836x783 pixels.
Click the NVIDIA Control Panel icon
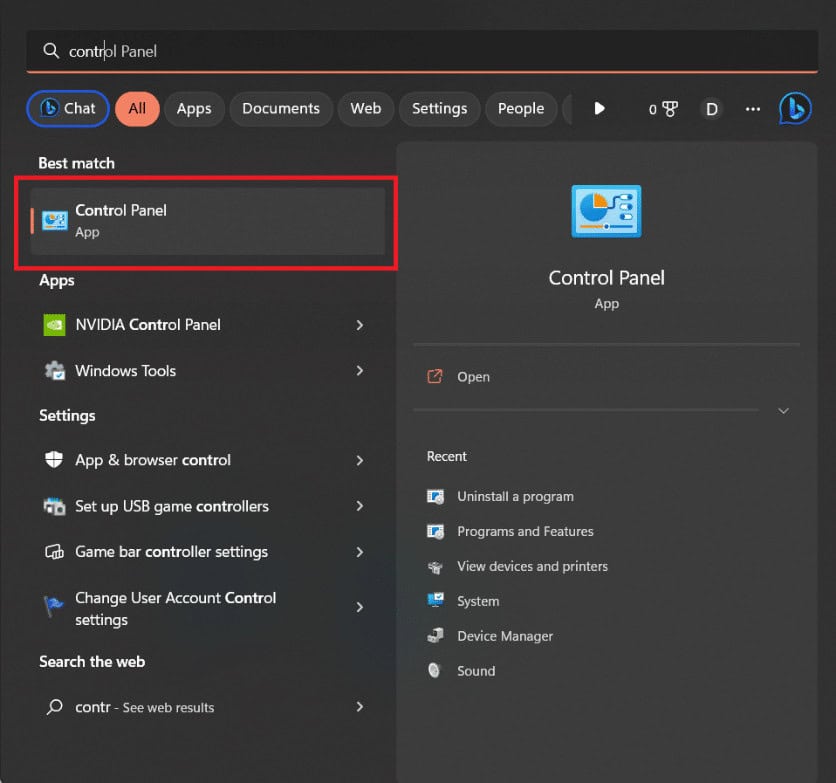pos(54,325)
